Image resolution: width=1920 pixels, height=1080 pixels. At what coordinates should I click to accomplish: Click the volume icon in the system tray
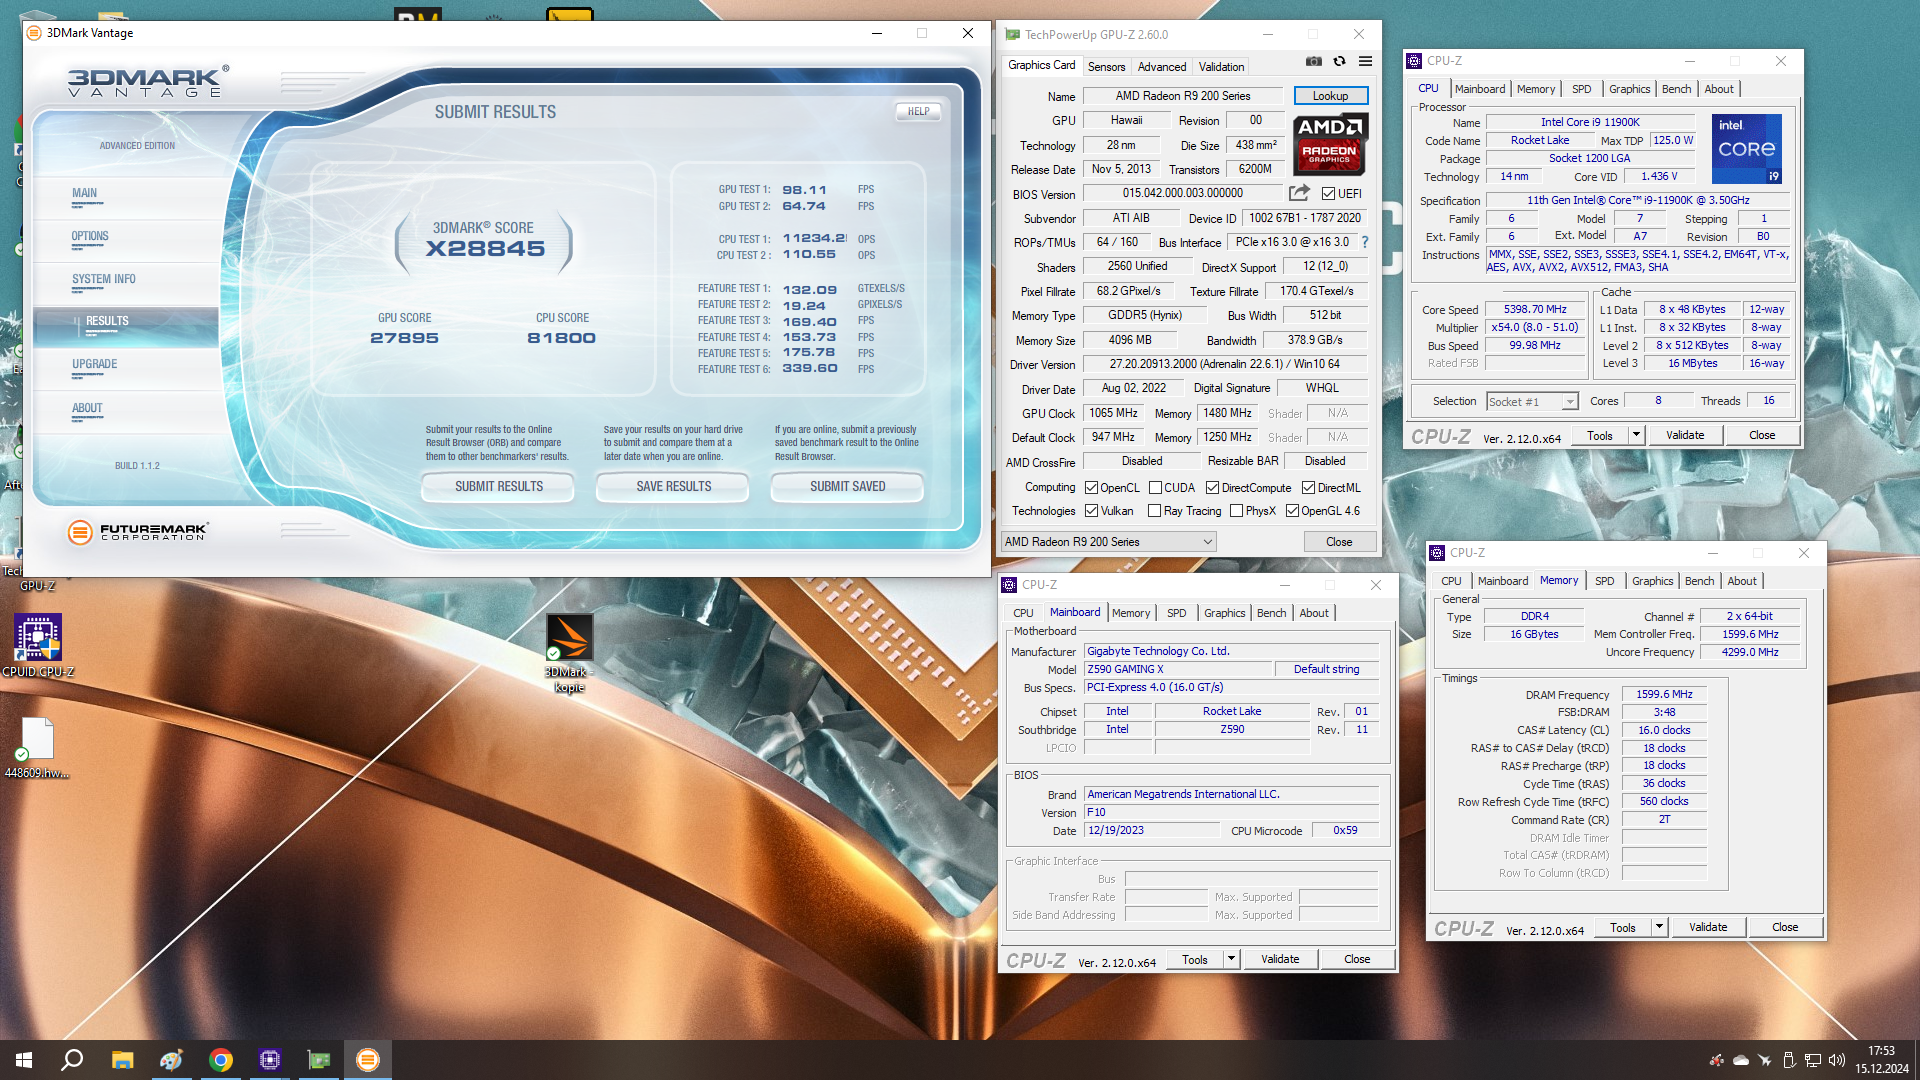[1836, 1060]
